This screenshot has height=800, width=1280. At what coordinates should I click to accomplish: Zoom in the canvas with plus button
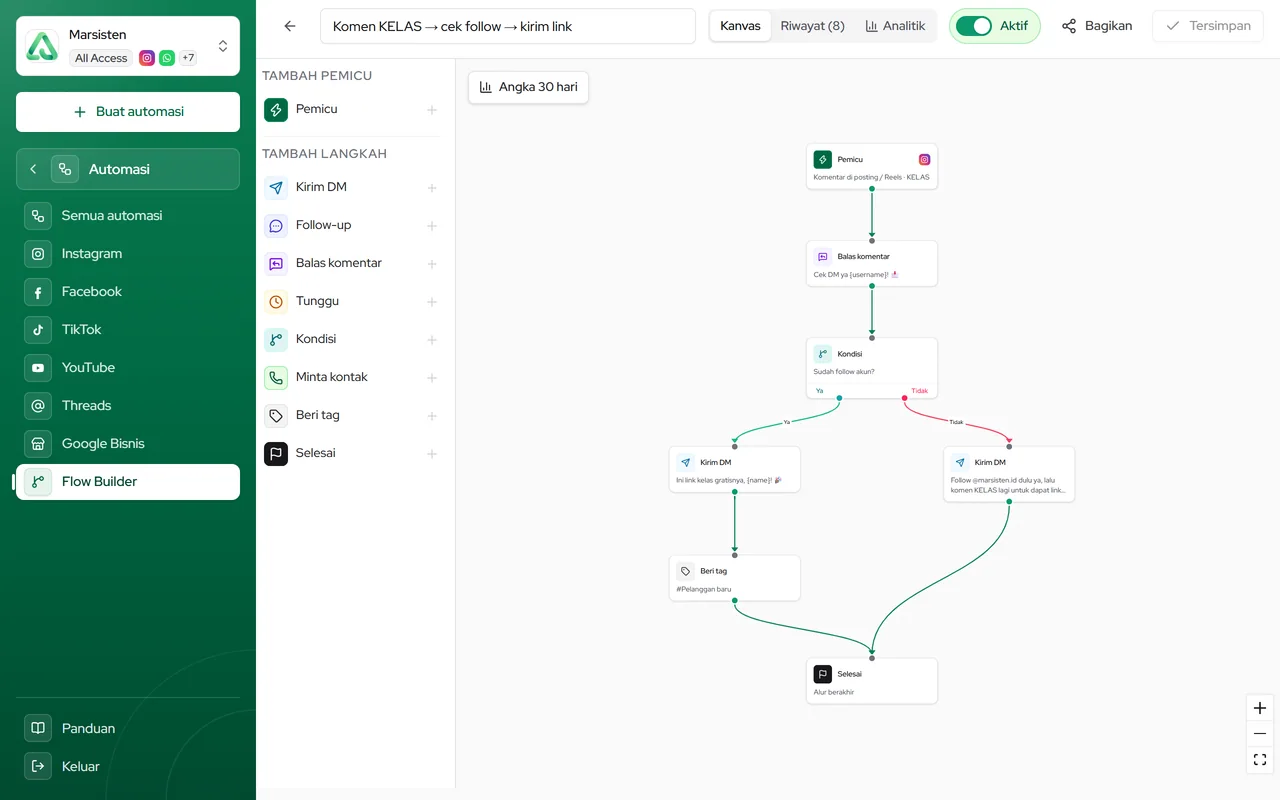1260,708
